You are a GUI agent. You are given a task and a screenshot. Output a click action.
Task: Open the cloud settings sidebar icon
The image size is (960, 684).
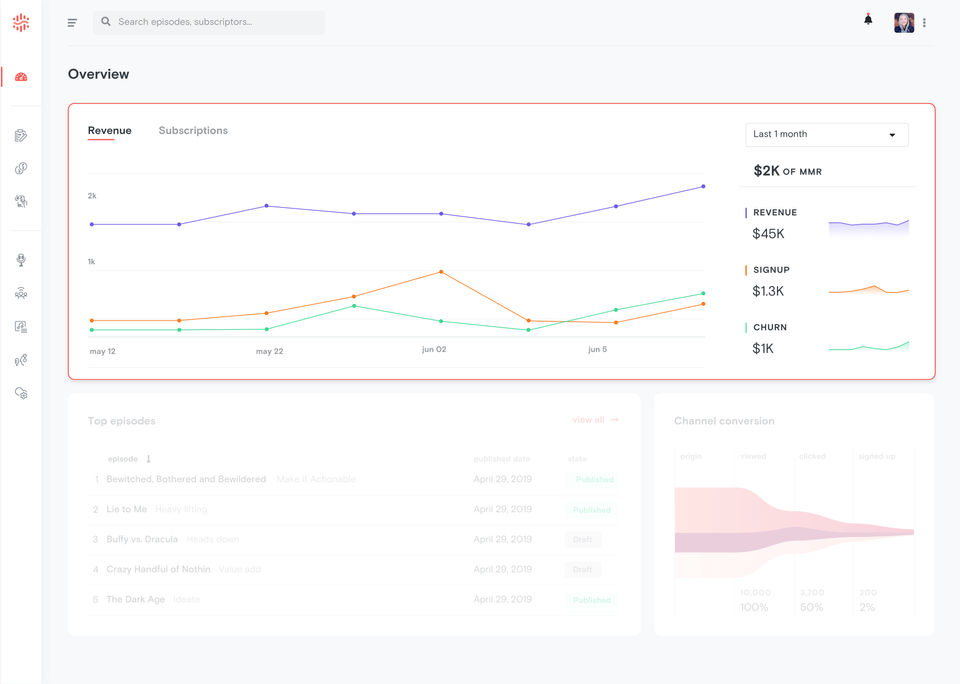(x=21, y=393)
